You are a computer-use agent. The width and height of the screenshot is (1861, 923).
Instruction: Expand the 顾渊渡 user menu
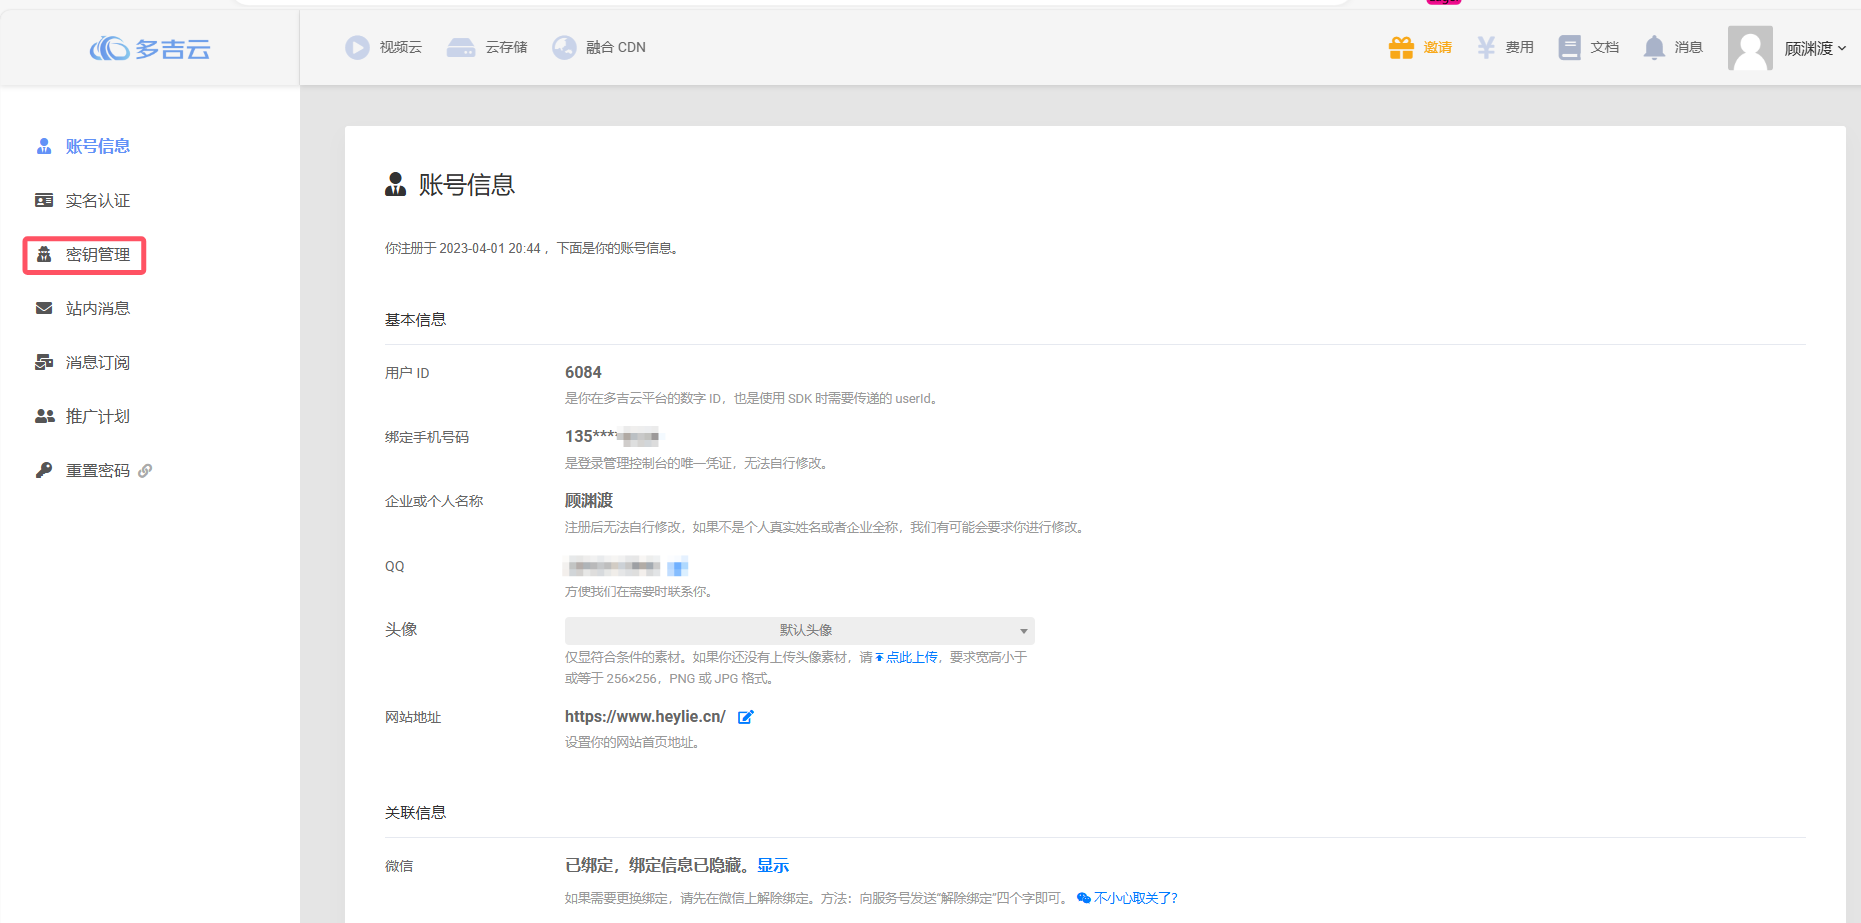pos(1815,48)
